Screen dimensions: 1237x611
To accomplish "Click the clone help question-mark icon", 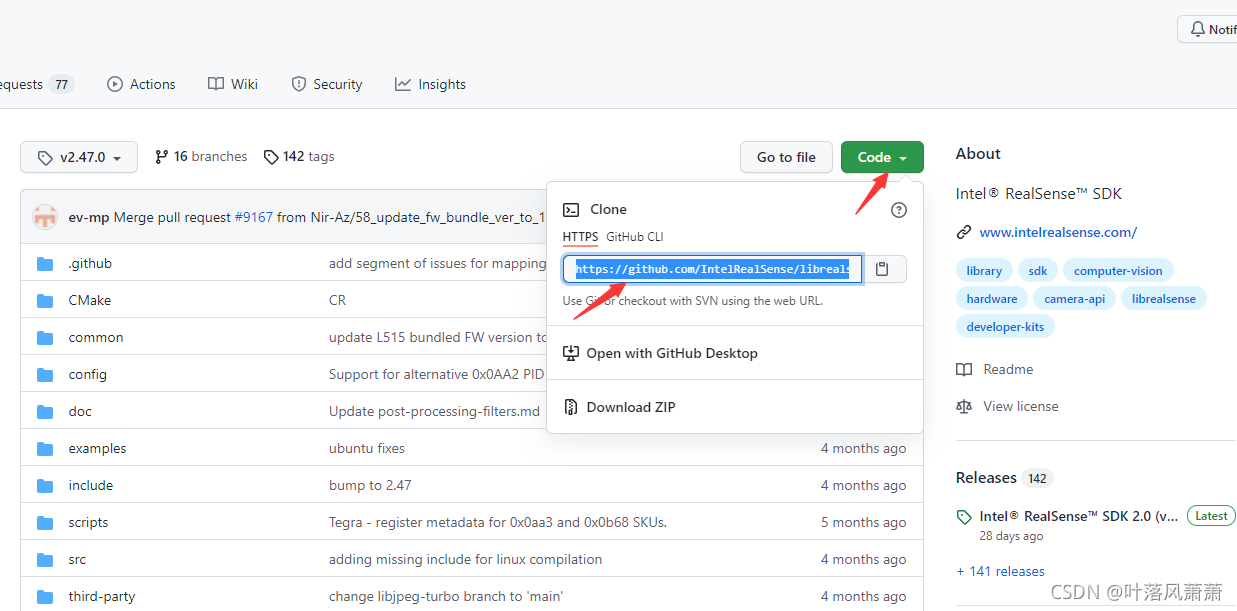I will click(x=899, y=210).
